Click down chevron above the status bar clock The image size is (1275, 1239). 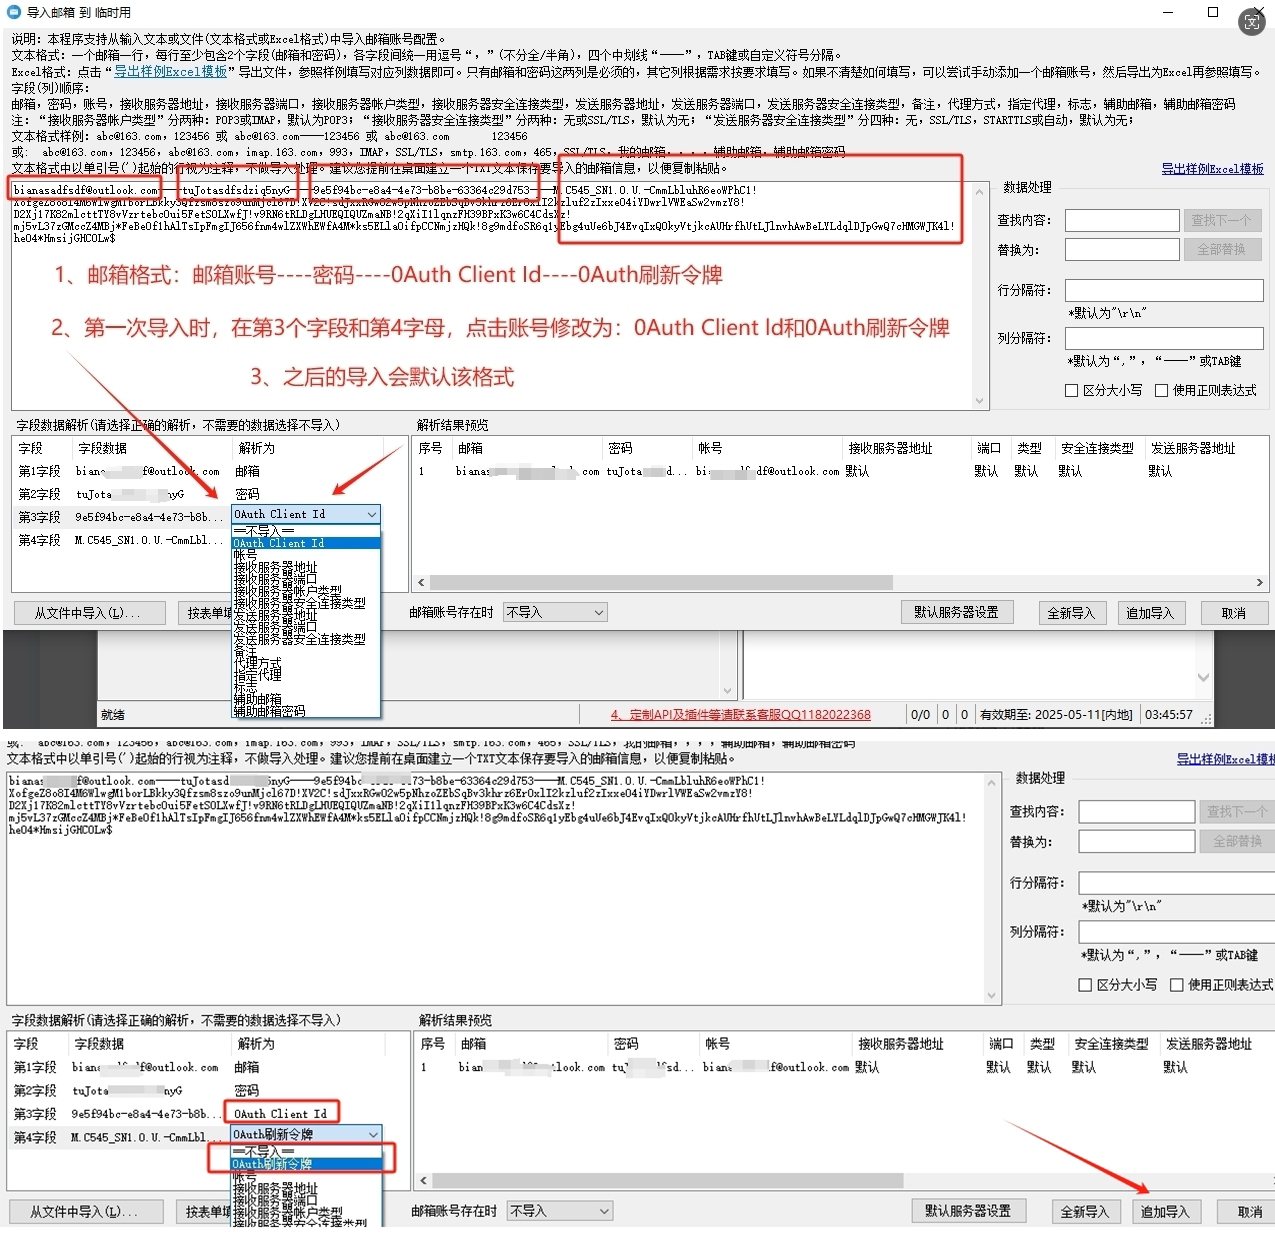1203,677
